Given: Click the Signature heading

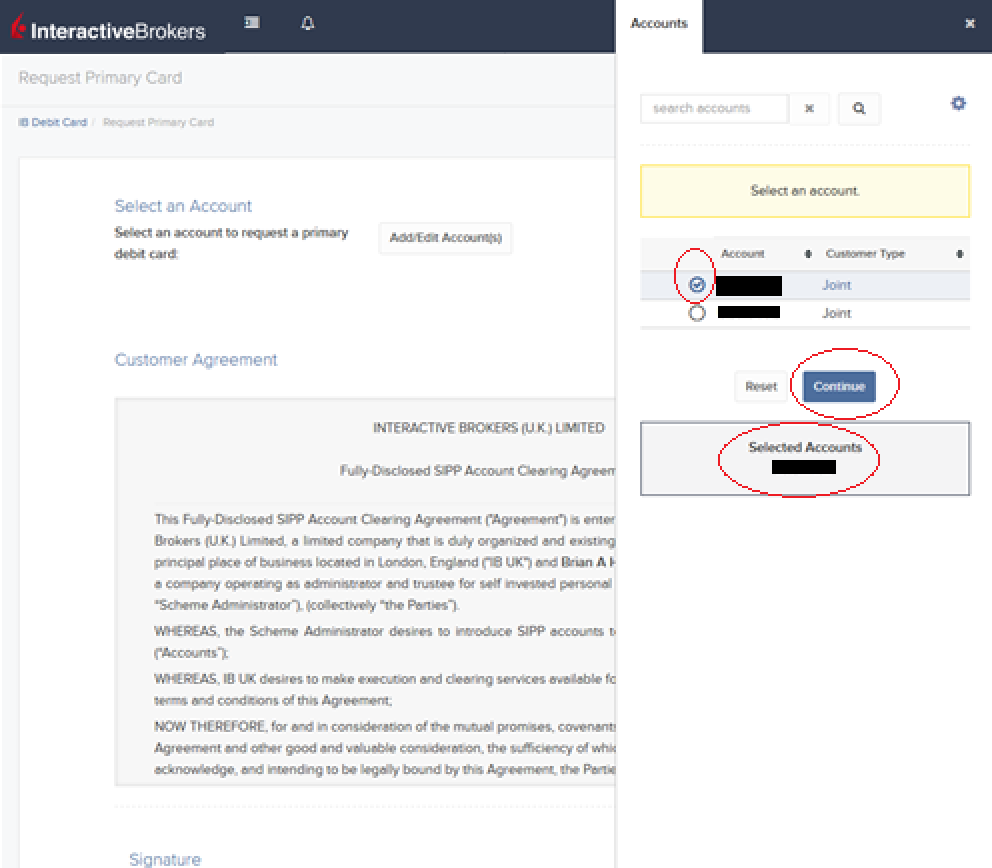Looking at the screenshot, I should click(x=165, y=859).
